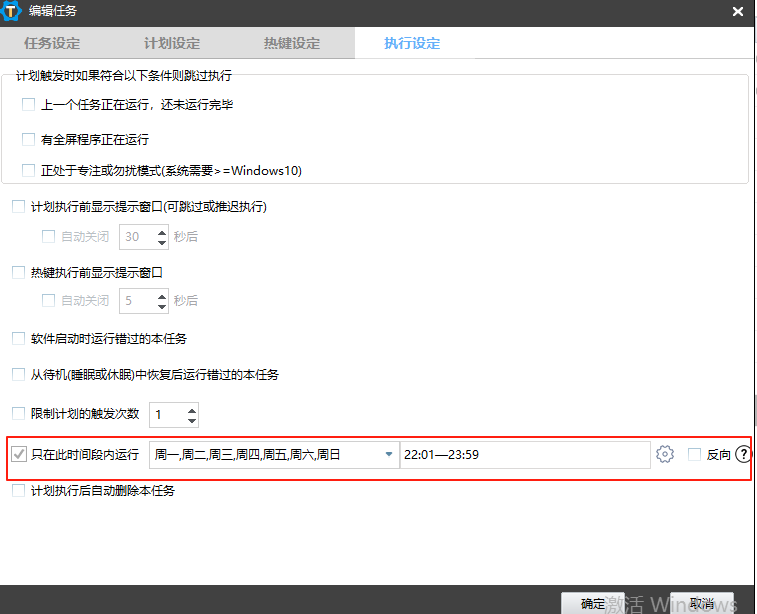The image size is (757, 614).
Task: Click the gear icon beside time range
Action: (665, 455)
